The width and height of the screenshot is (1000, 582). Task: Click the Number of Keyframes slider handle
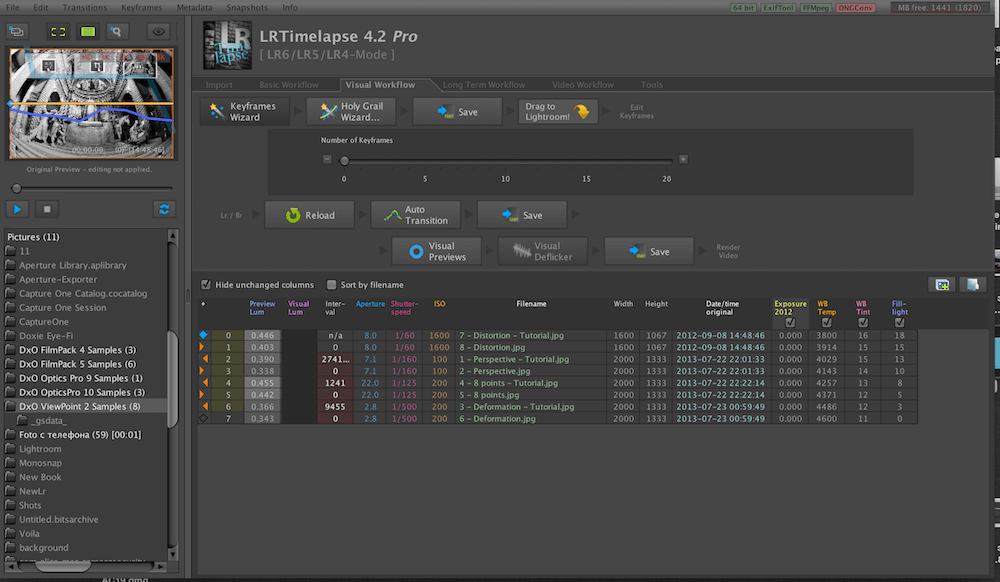pyautogui.click(x=344, y=161)
